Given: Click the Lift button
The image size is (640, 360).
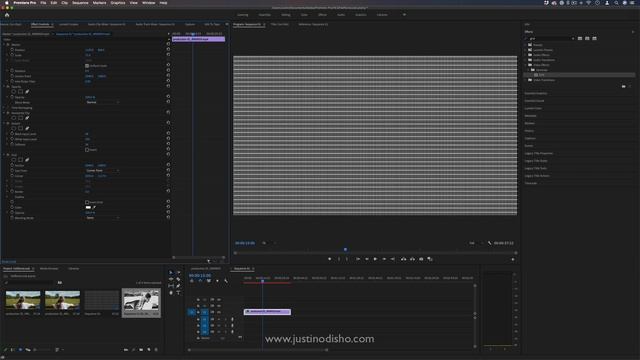Looking at the screenshot, I should click(403, 259).
